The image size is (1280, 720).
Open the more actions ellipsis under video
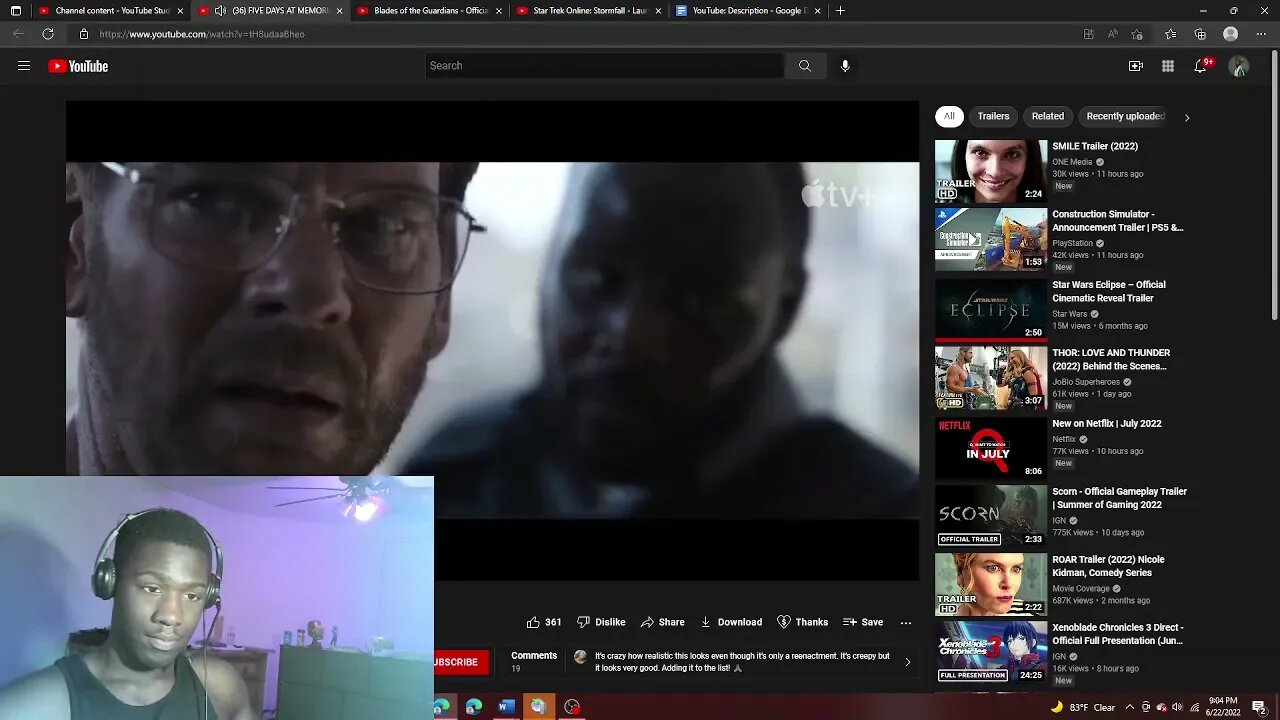906,622
